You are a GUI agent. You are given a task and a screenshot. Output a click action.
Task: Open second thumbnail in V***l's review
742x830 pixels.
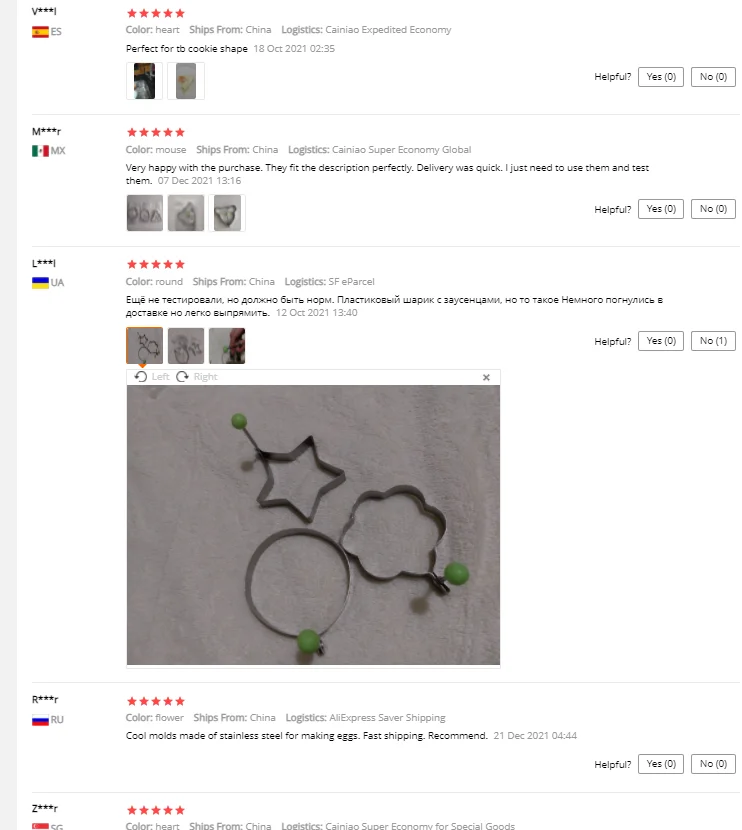[x=186, y=81]
